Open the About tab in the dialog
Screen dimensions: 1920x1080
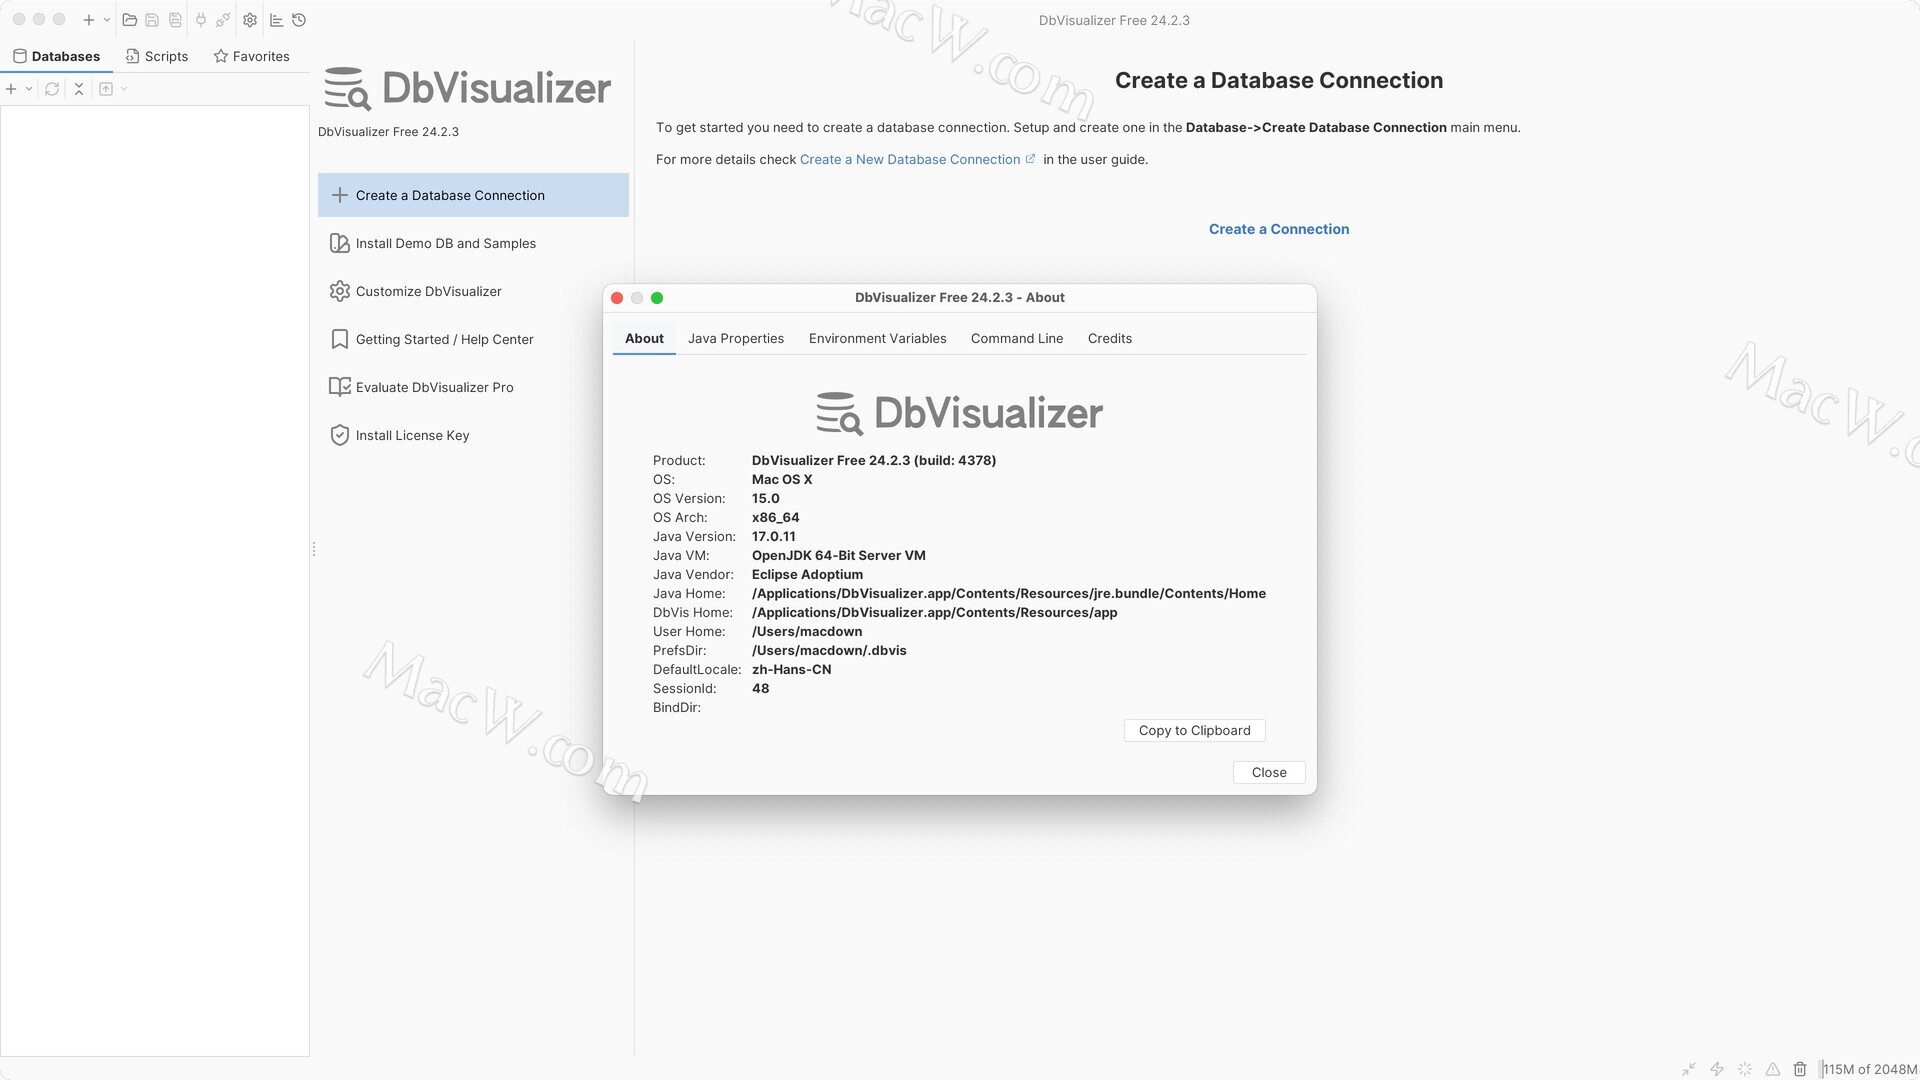644,338
